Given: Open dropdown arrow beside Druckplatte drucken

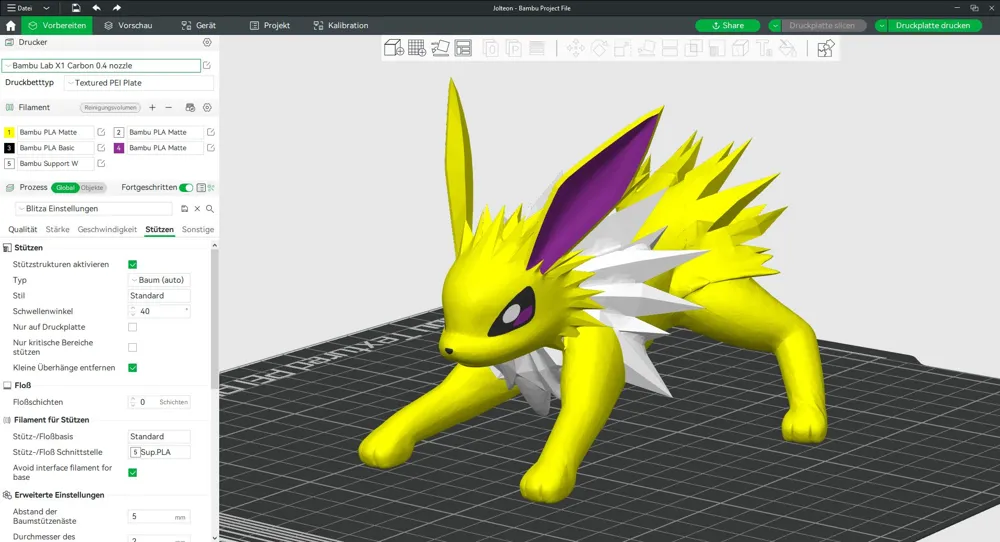Looking at the screenshot, I should point(881,26).
